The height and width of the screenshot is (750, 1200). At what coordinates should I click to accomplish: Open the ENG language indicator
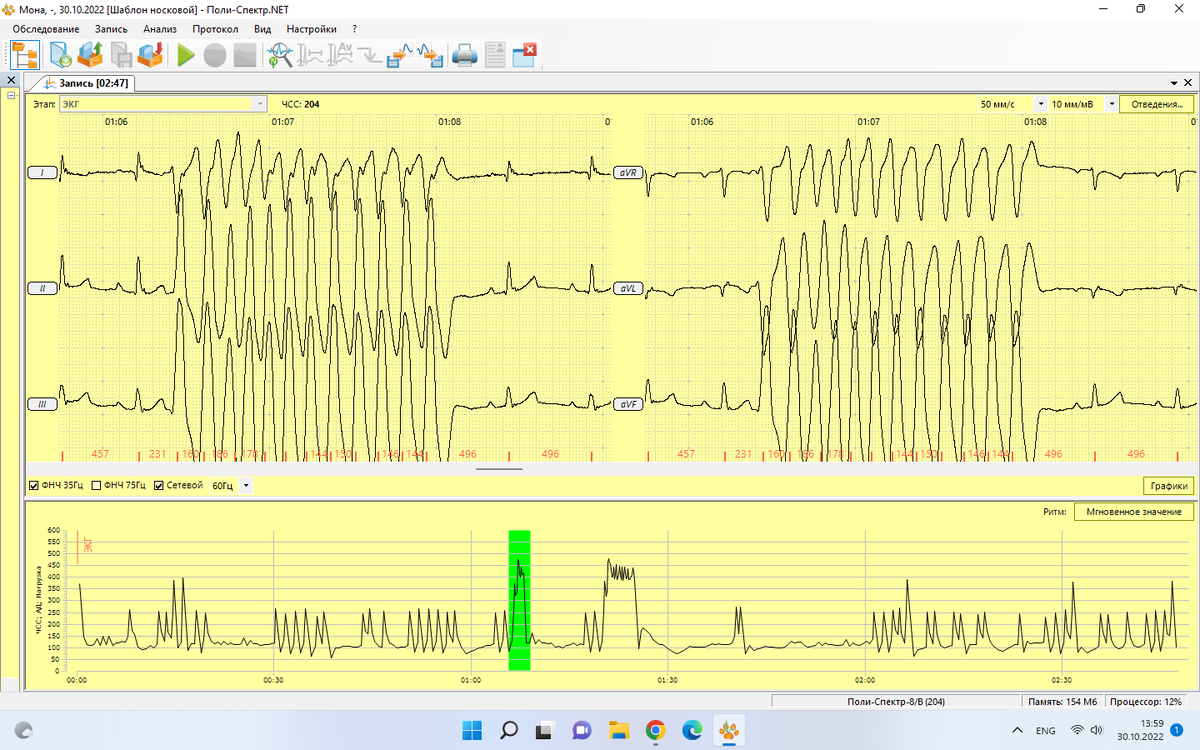coord(1045,730)
